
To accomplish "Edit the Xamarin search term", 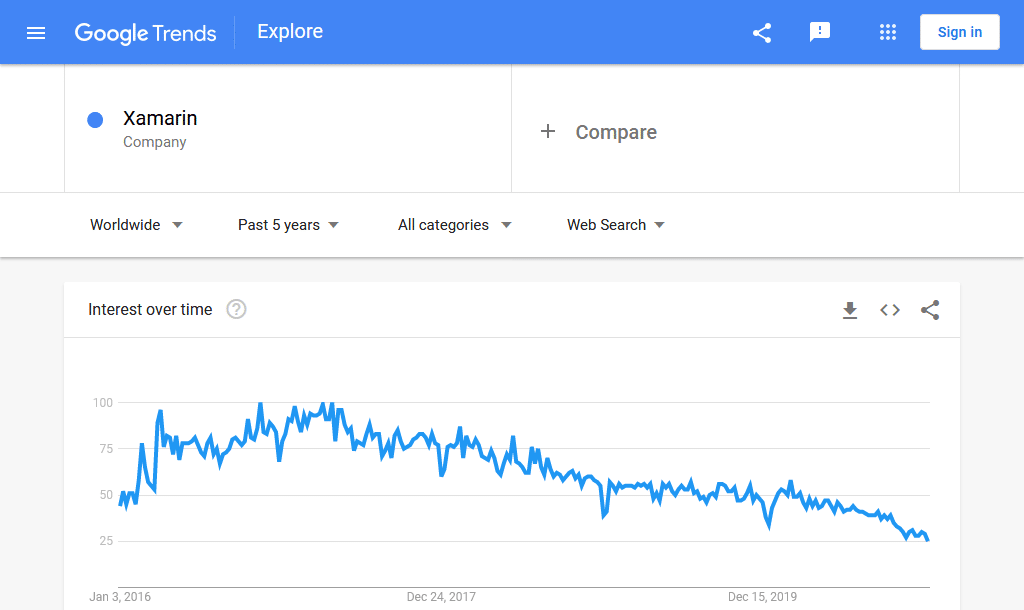I will [160, 118].
